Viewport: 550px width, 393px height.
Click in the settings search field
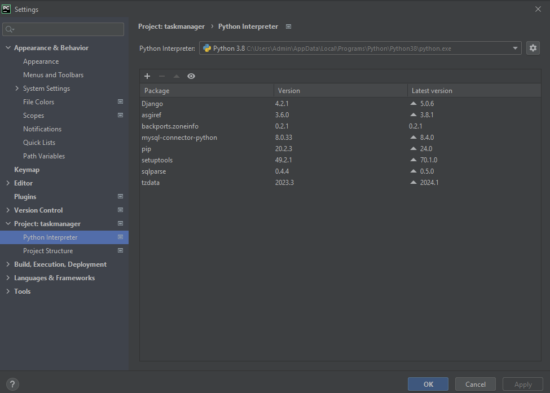63,29
